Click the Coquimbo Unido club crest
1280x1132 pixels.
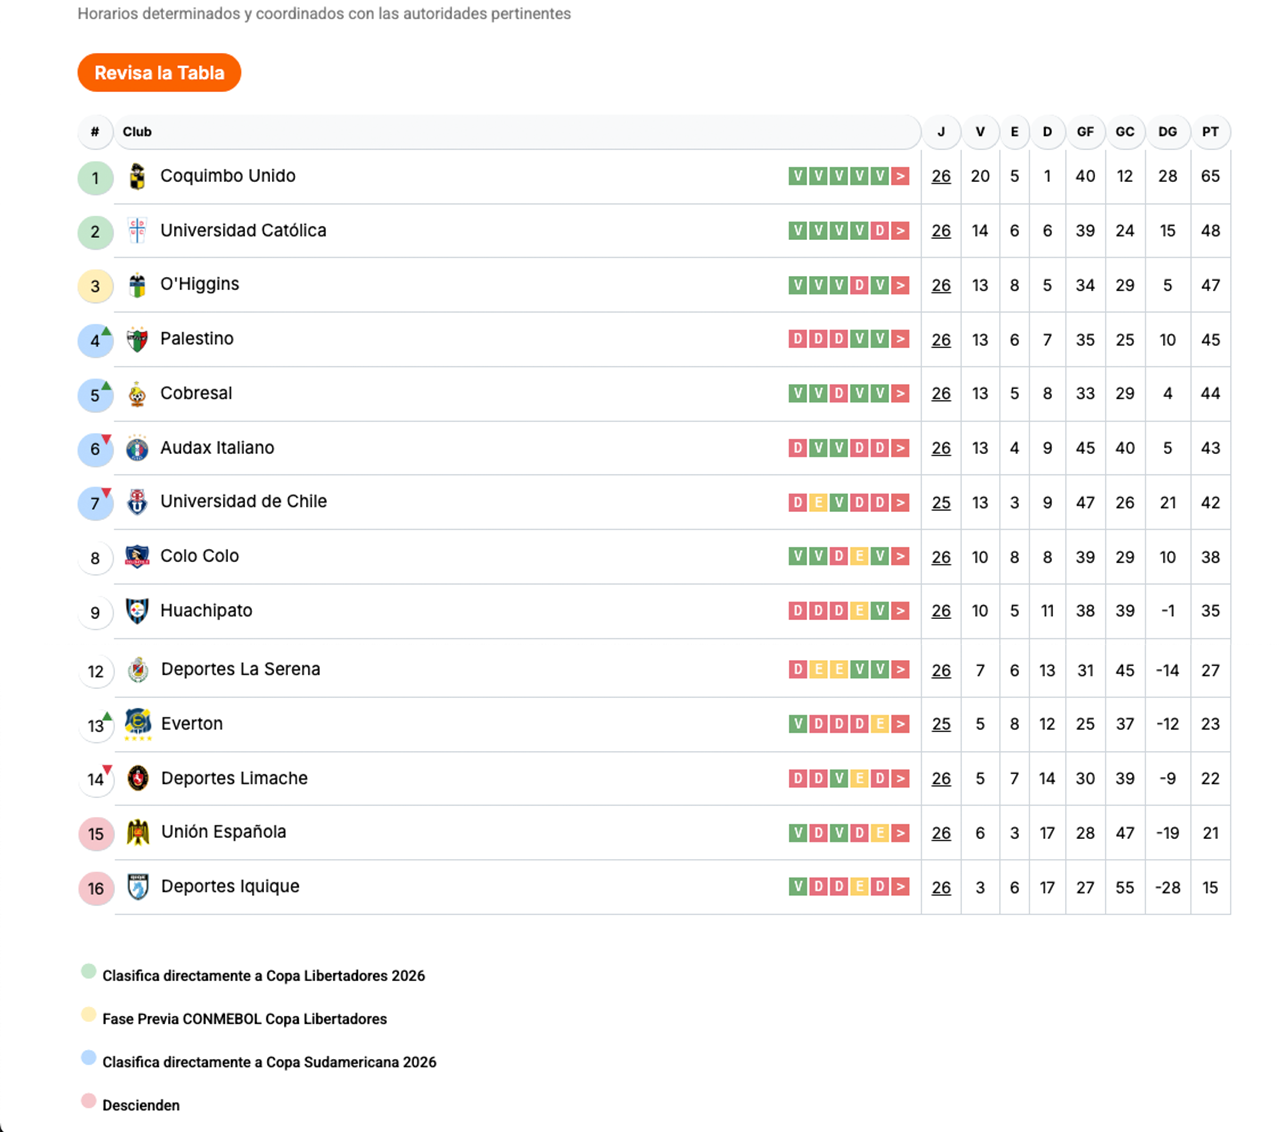tap(138, 177)
